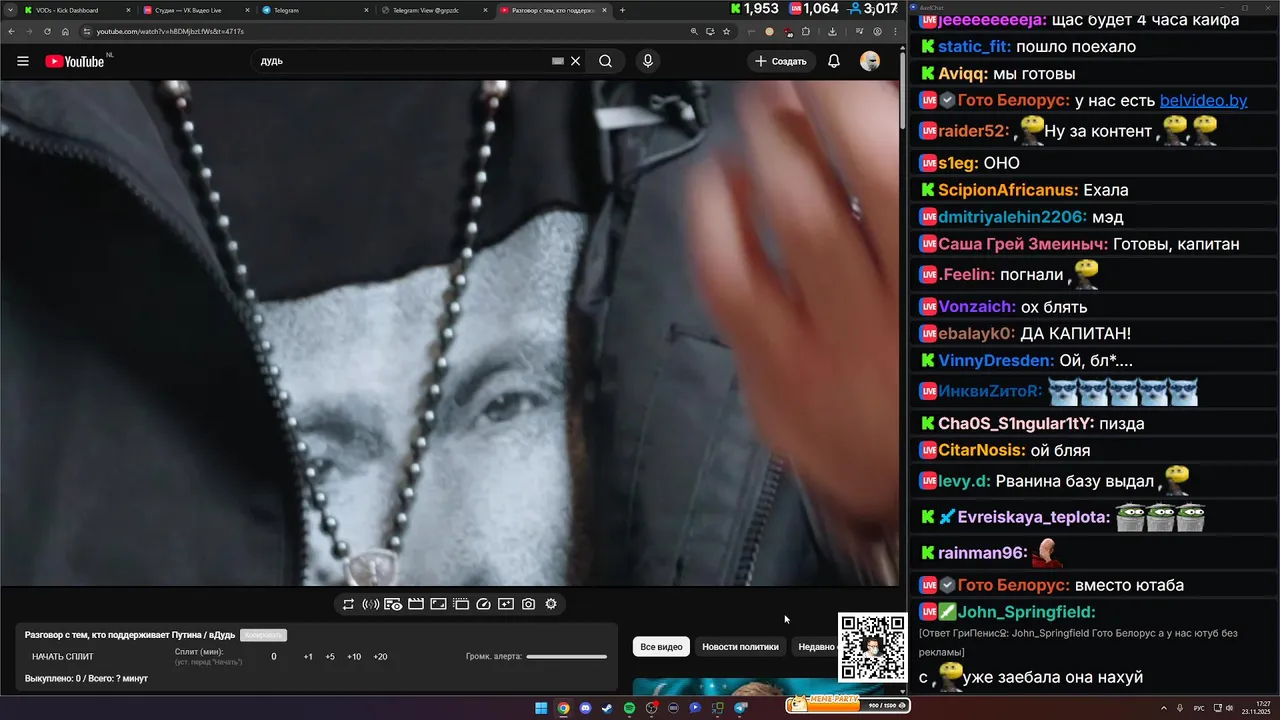Click the split minutes value 0

[274, 657]
